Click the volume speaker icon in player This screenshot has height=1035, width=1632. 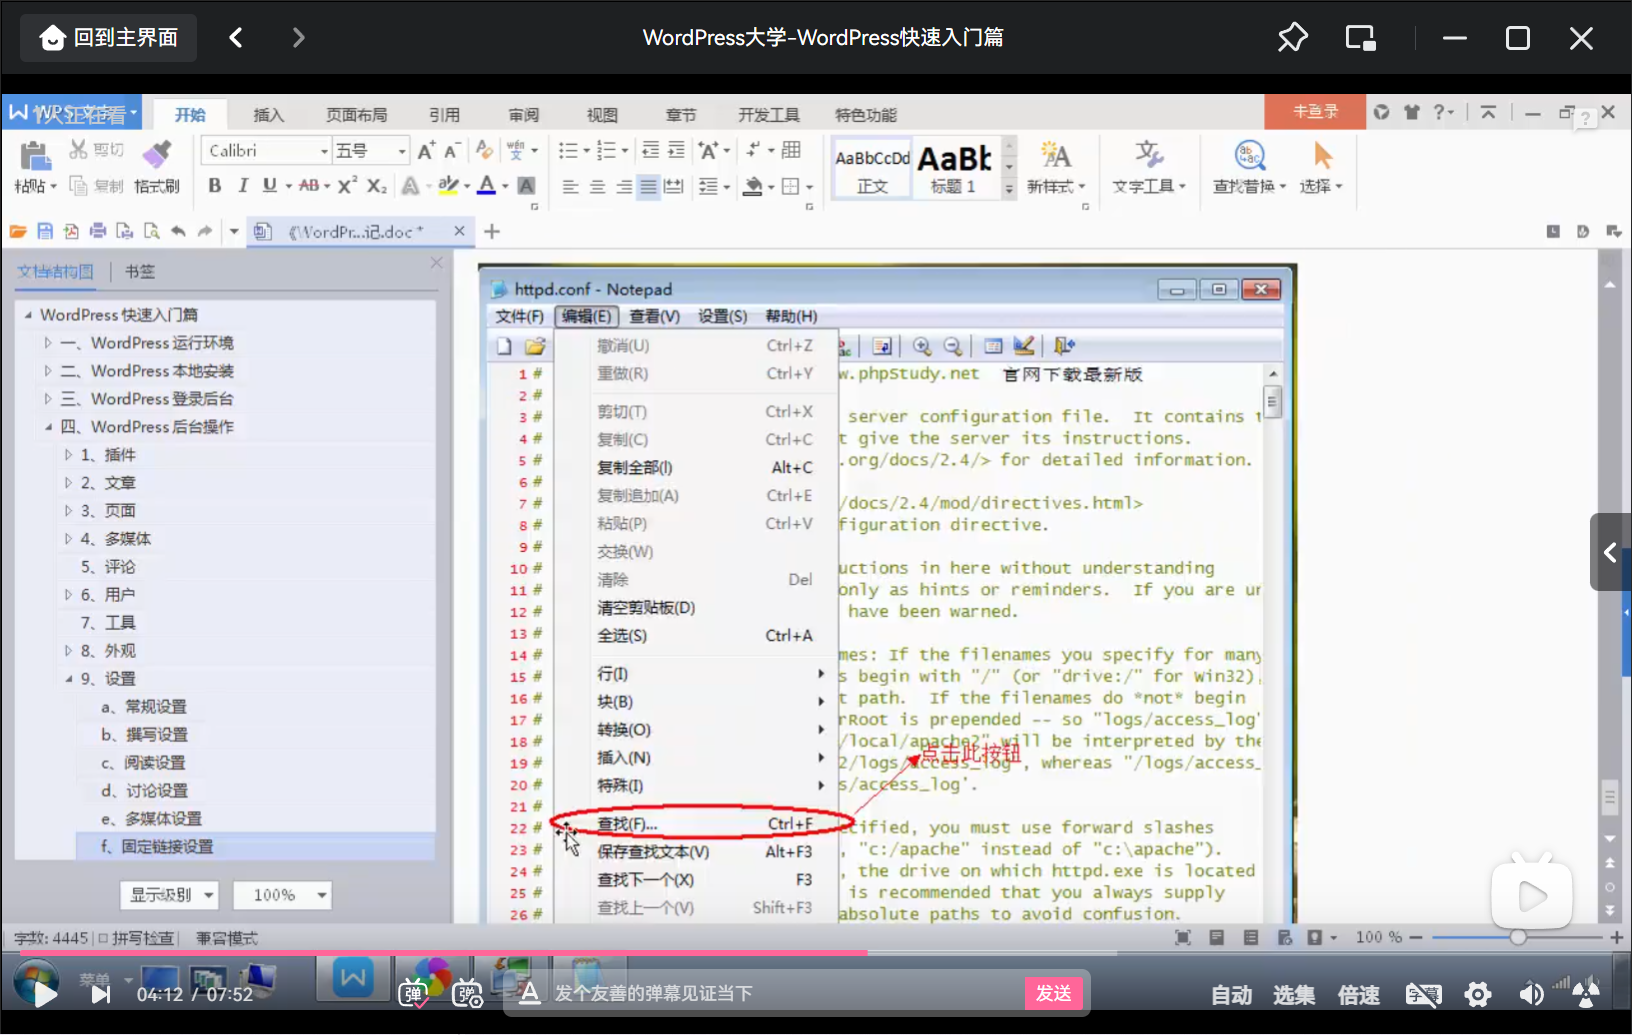click(1531, 994)
